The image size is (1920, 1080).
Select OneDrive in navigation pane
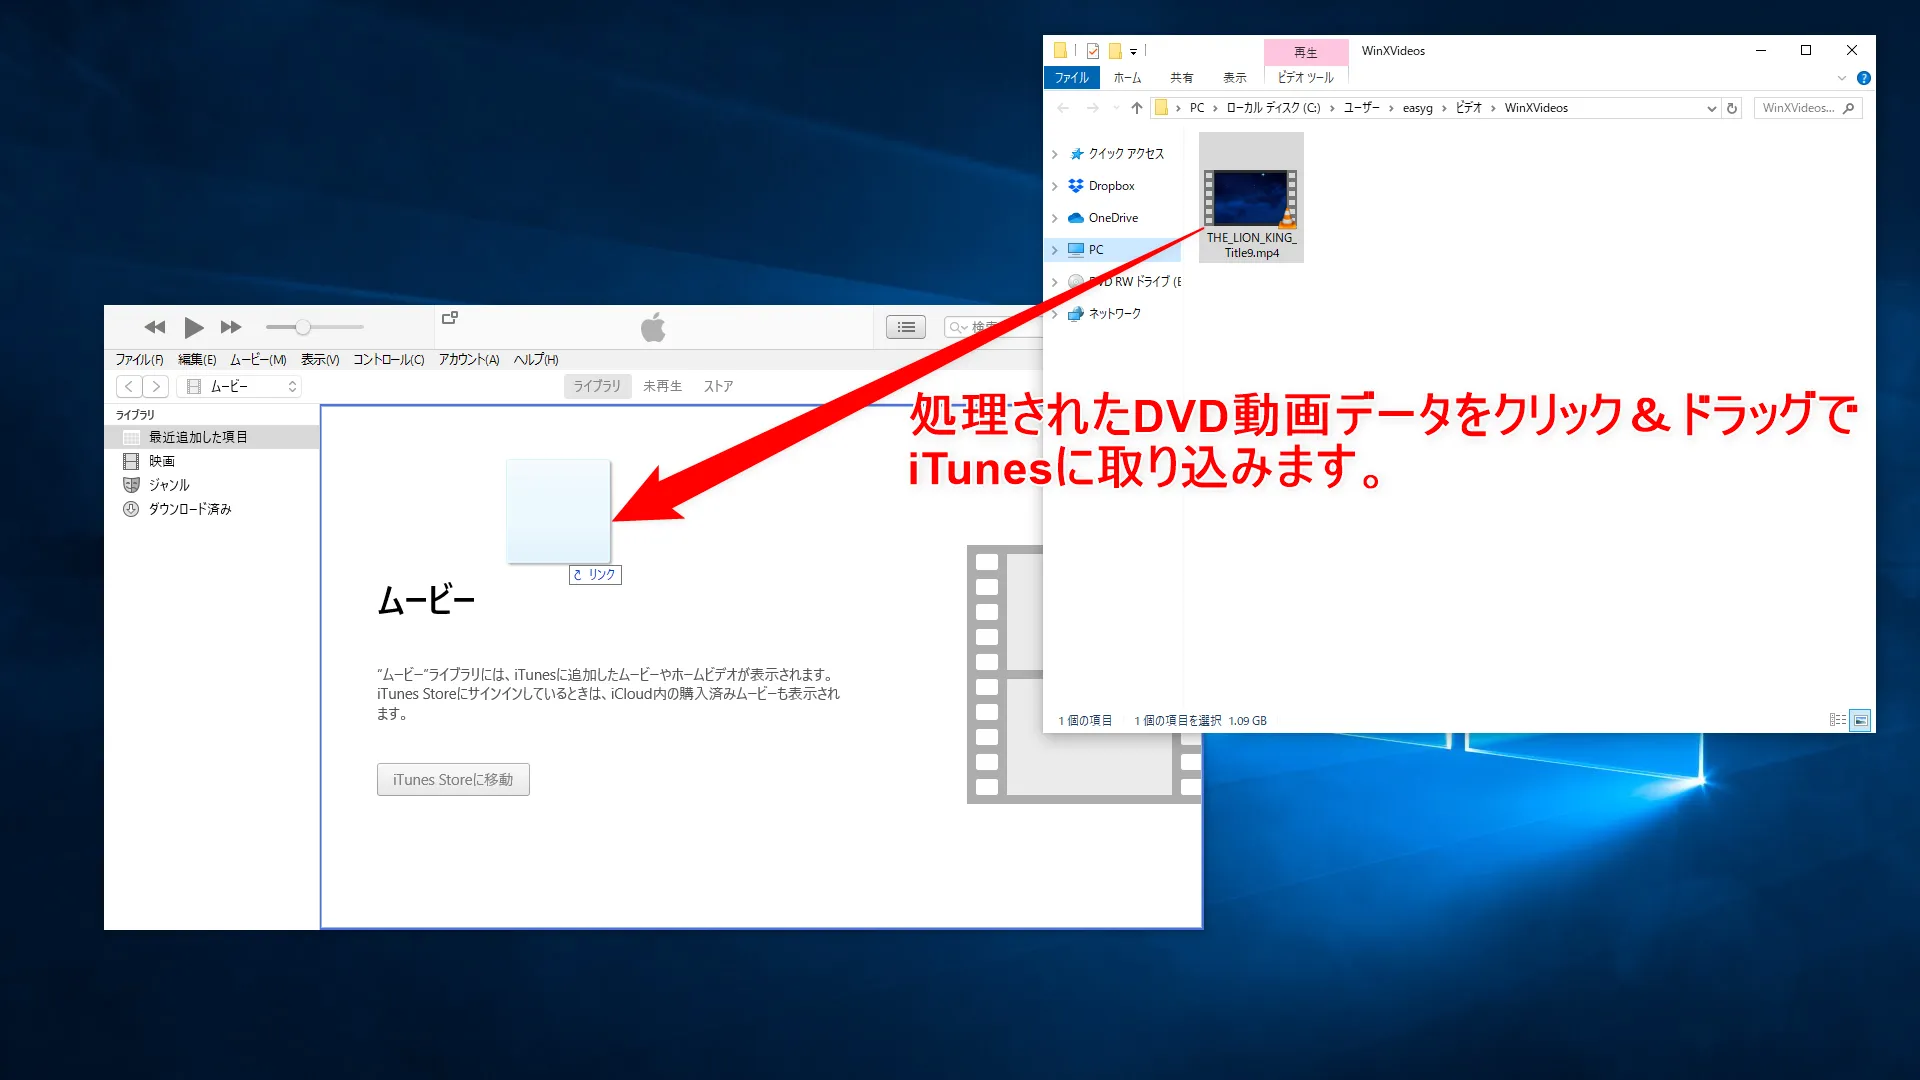click(x=1113, y=218)
